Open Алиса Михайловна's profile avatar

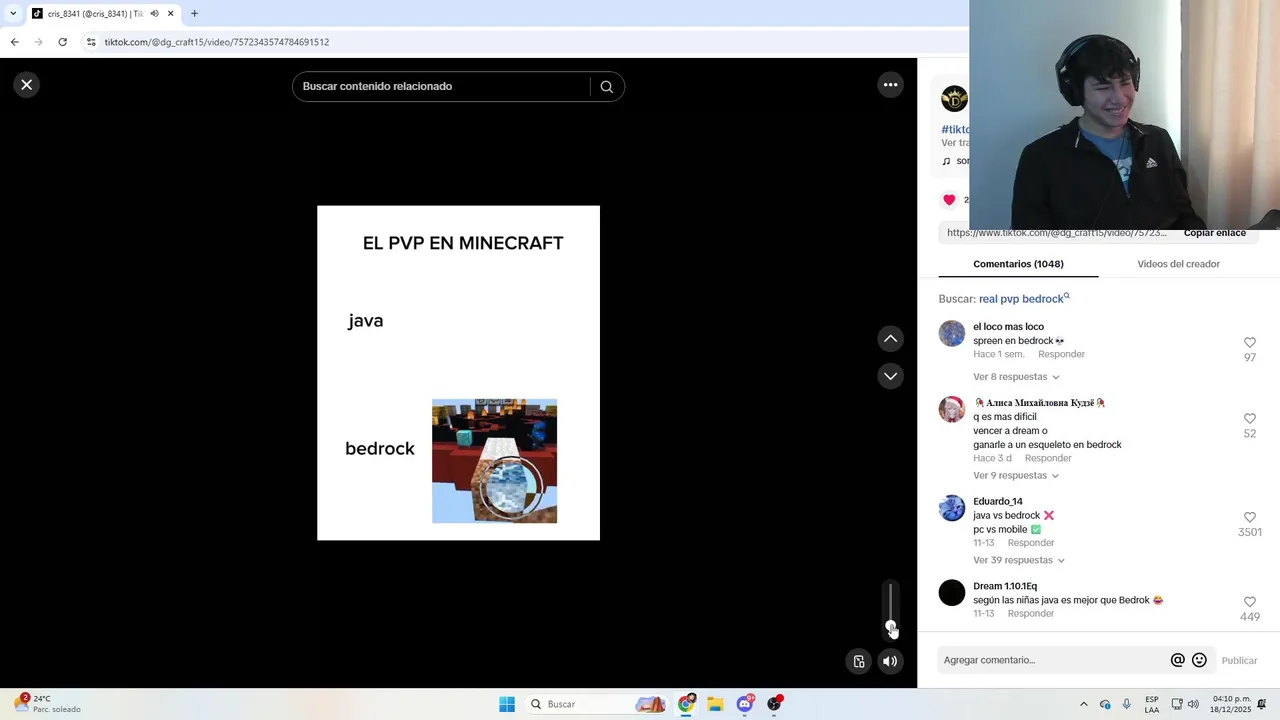pos(952,409)
